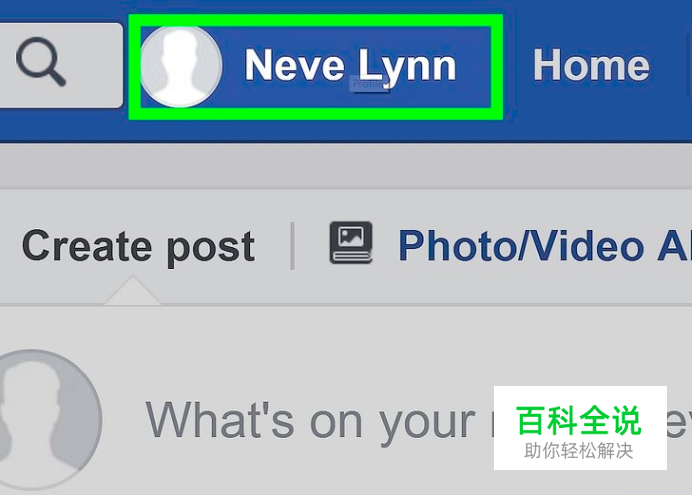Open profile via the top bar avatar
The height and width of the screenshot is (495, 692).
[x=181, y=67]
